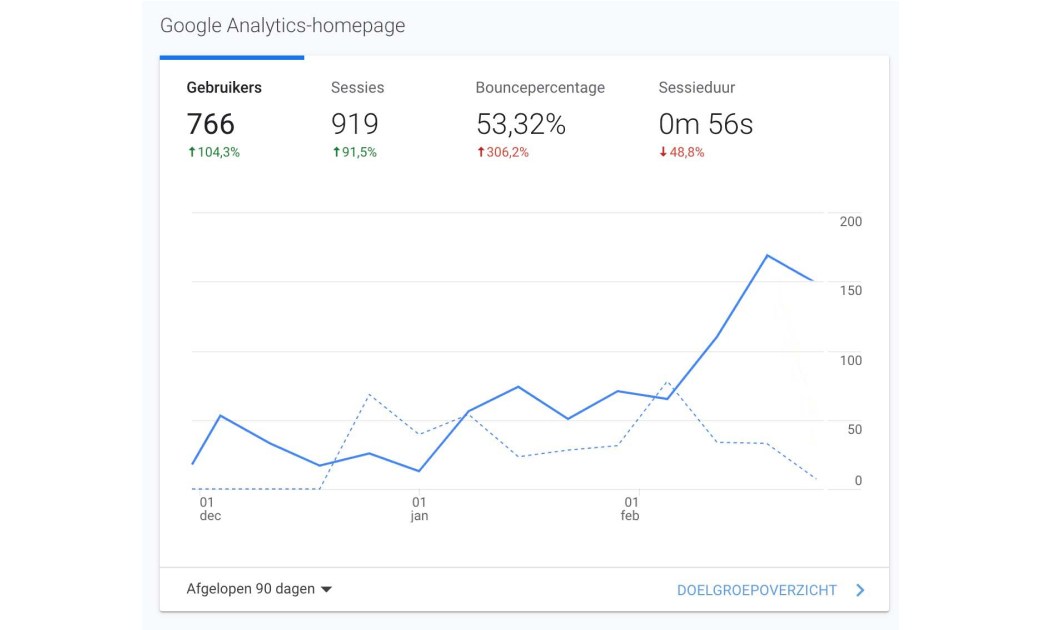Click the green 91,5% change indicator
Viewport: 1040px width, 630px height.
pyautogui.click(x=355, y=153)
